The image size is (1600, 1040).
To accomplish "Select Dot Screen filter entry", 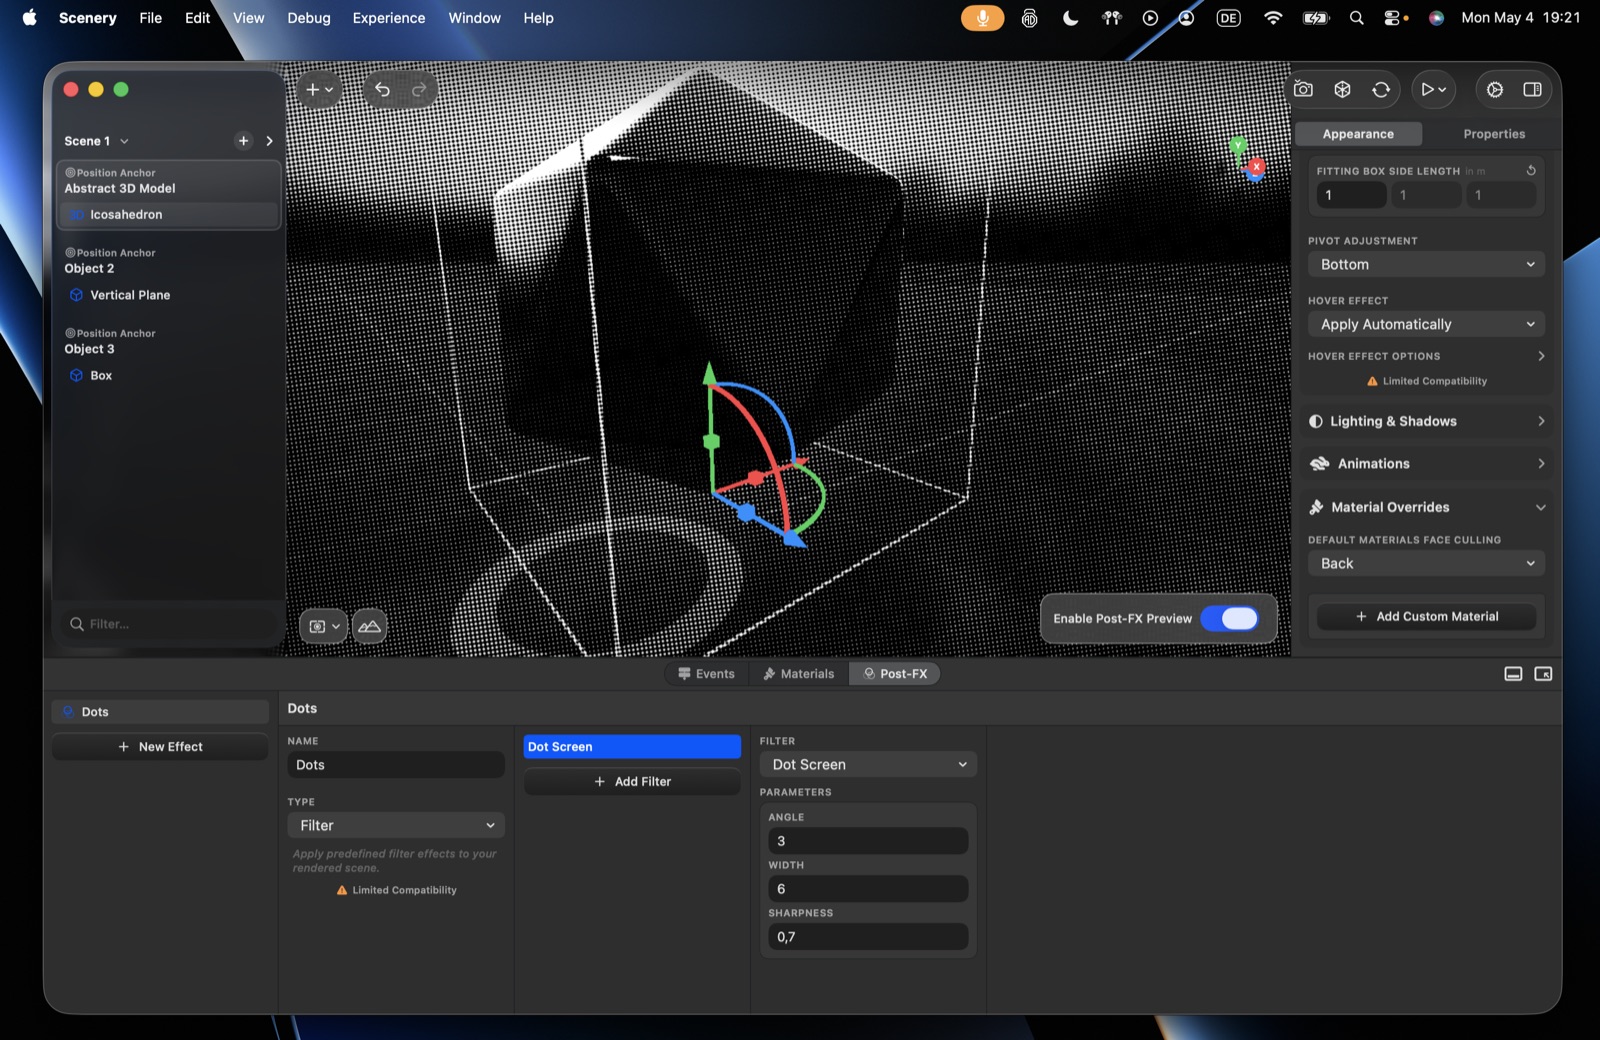I will coord(632,747).
